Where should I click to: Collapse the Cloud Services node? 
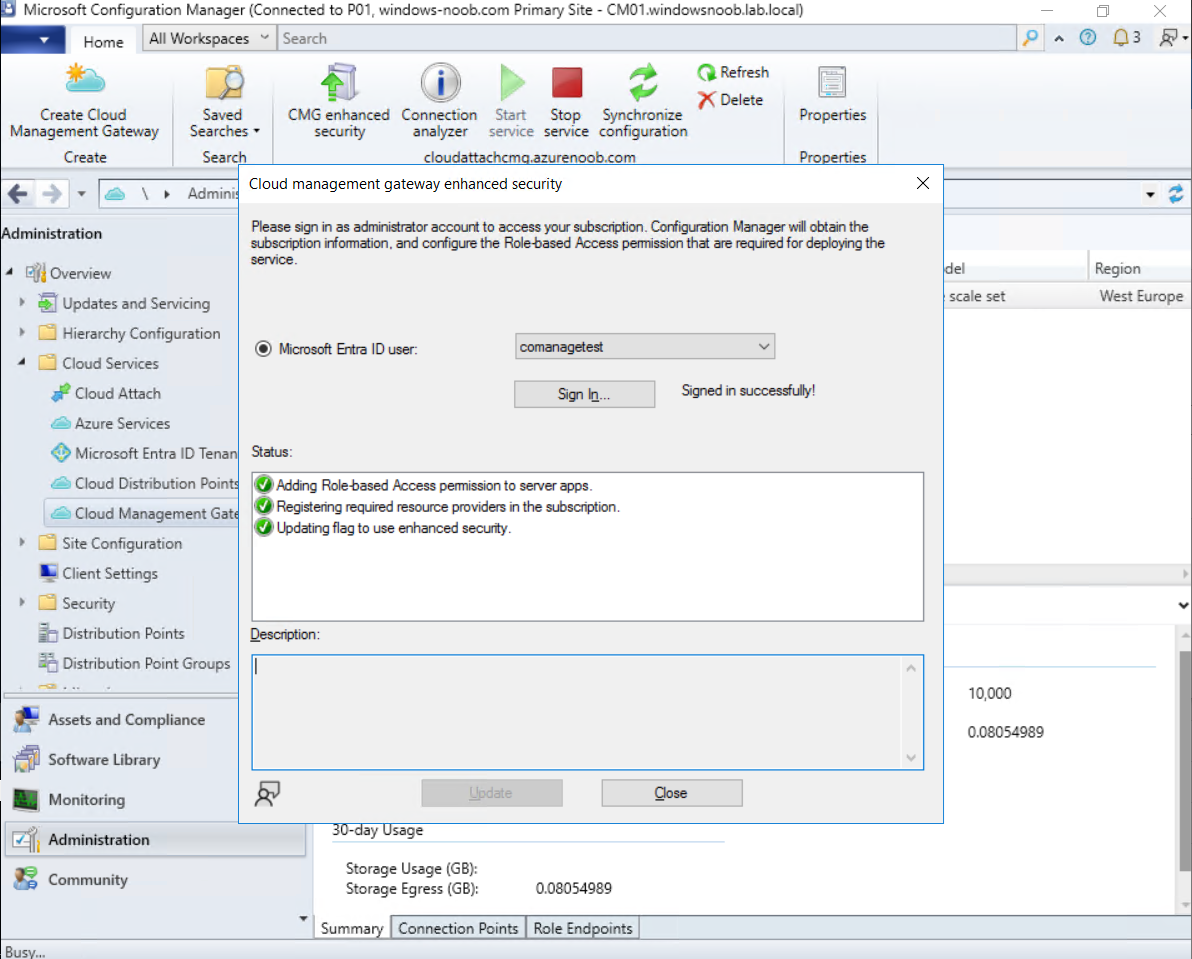22,362
